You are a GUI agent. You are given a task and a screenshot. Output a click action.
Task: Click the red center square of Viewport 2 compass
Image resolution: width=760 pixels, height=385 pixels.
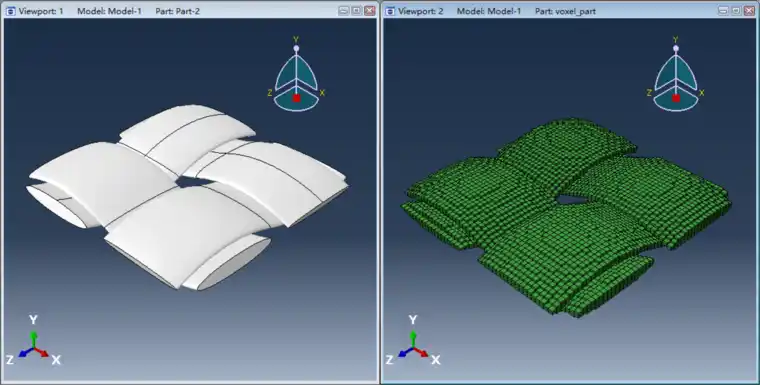click(676, 98)
